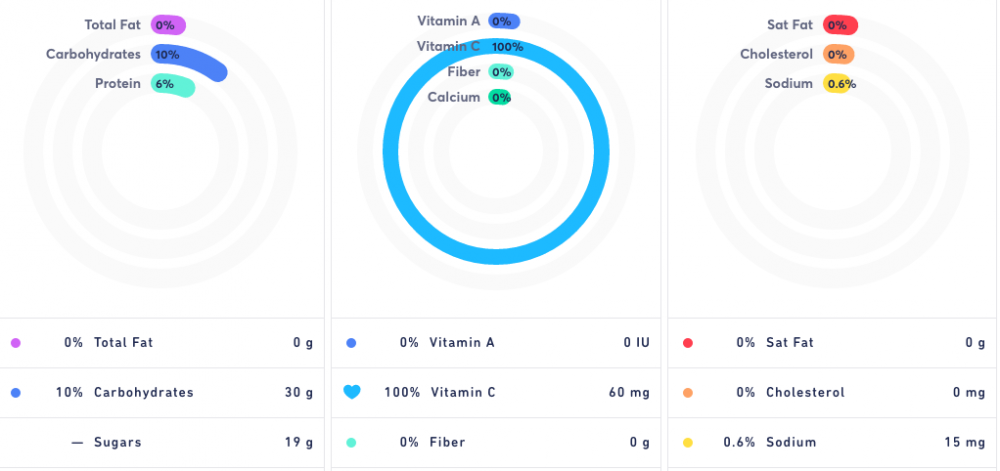Click the orange Cholesterol legend dot
Screen dimensions: 1000x471
687,393
